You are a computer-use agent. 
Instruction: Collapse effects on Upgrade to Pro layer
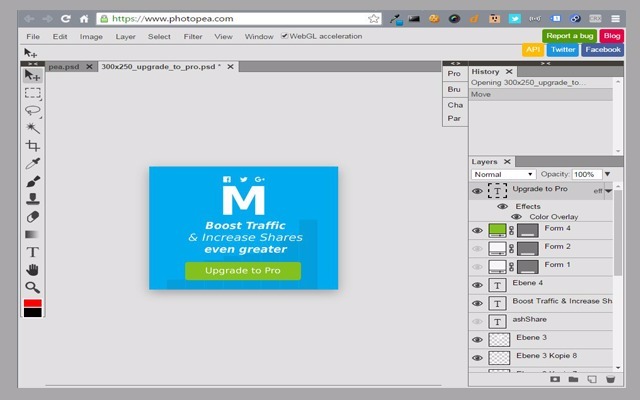(608, 190)
